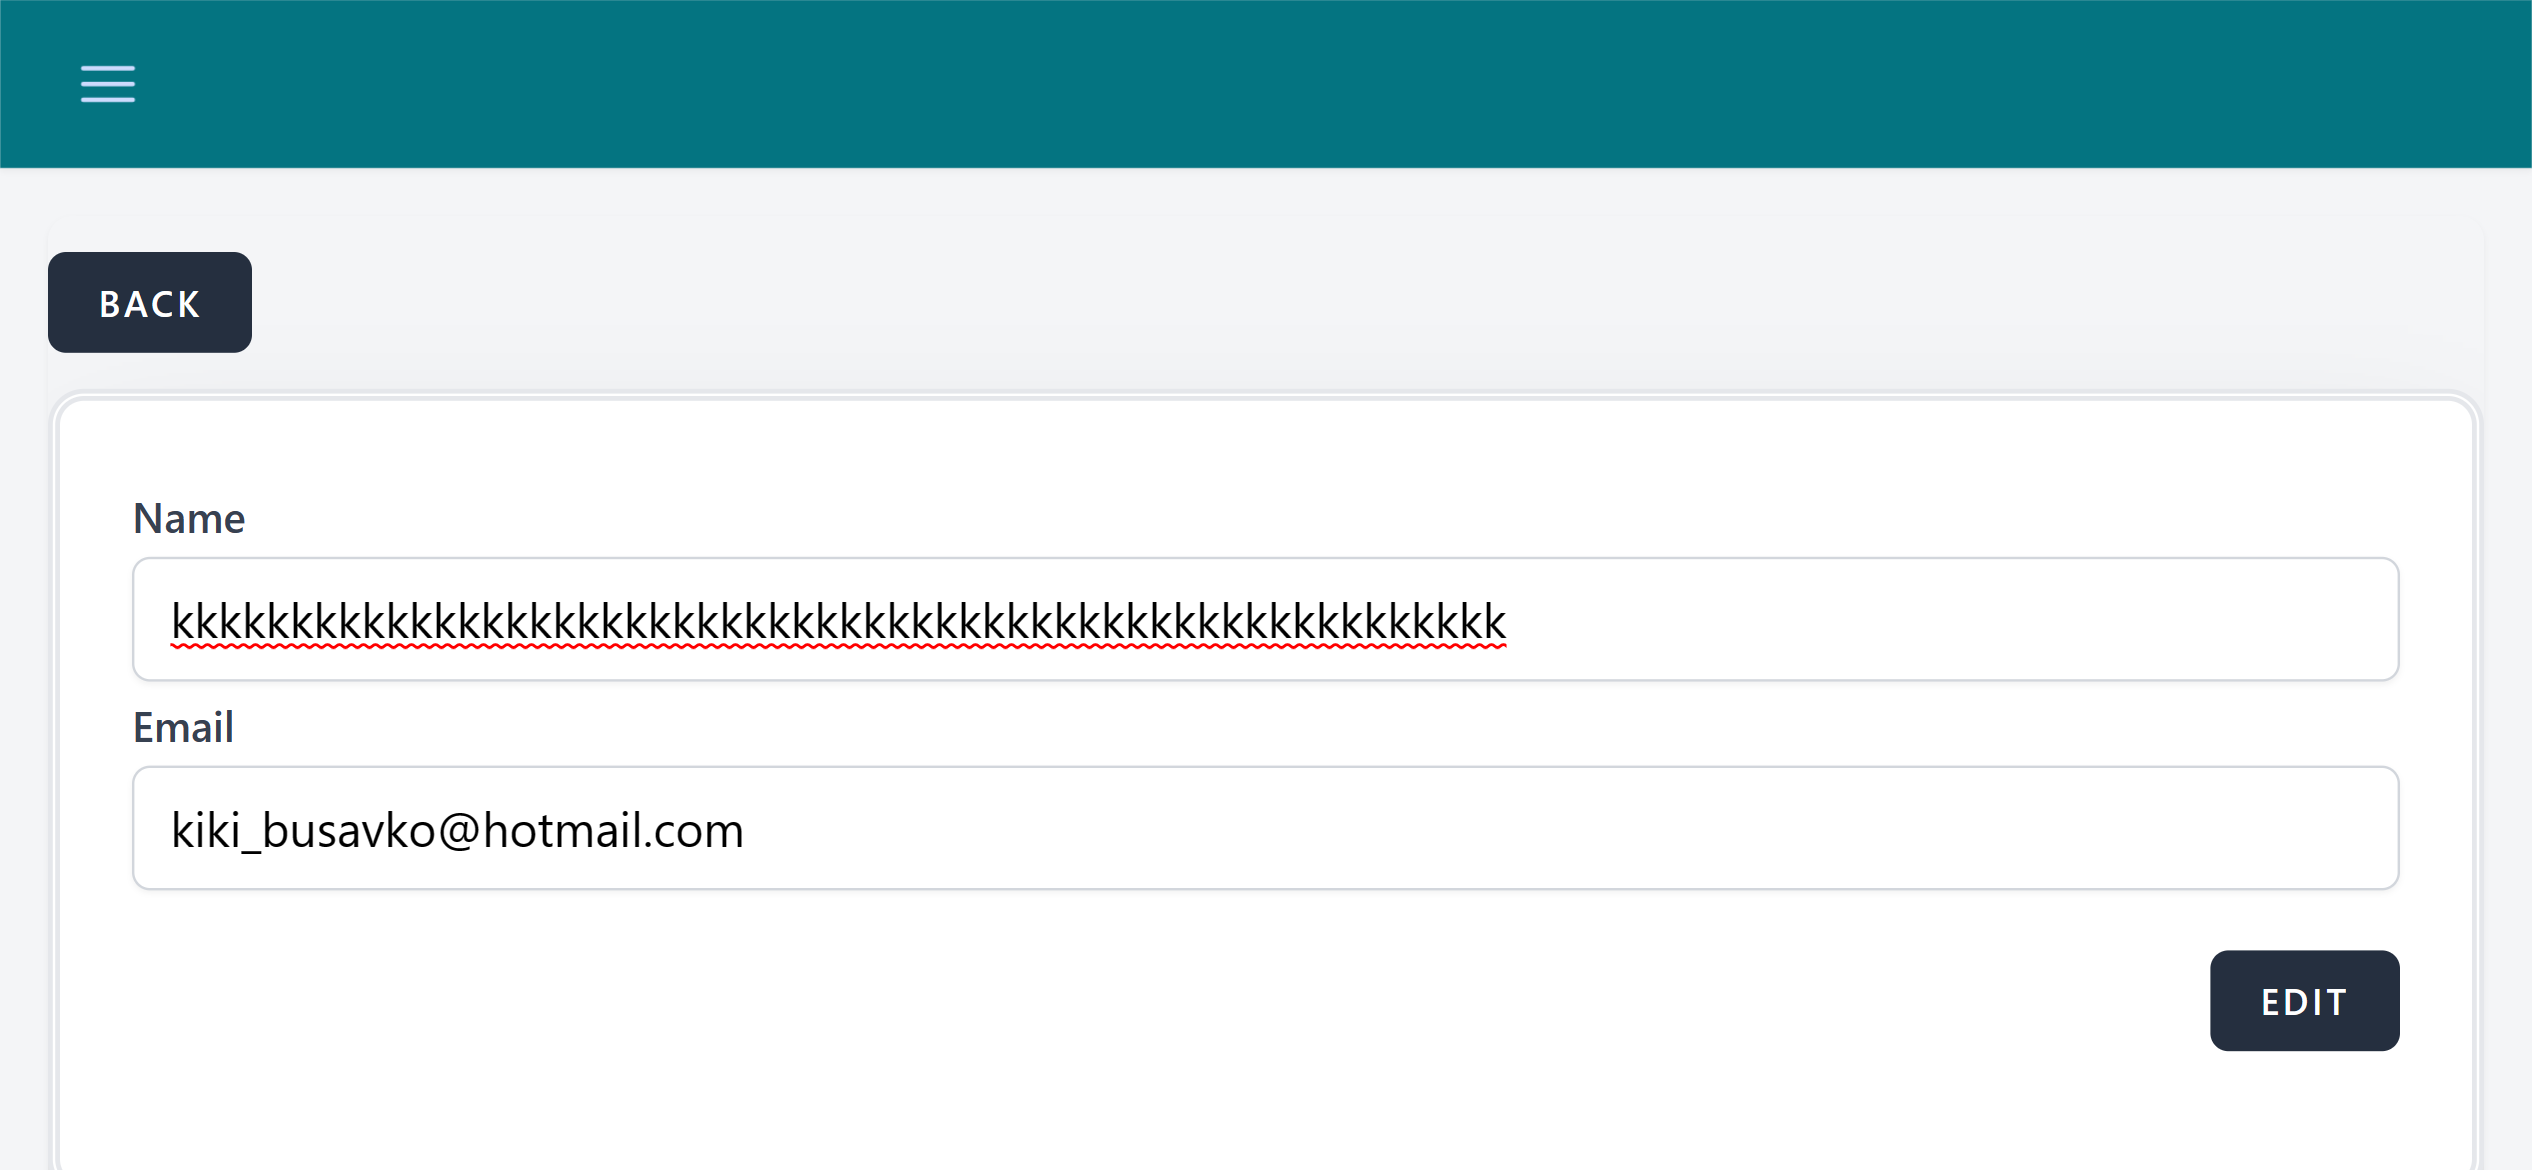Focus the Name input field
The width and height of the screenshot is (2532, 1170).
(x=1264, y=619)
